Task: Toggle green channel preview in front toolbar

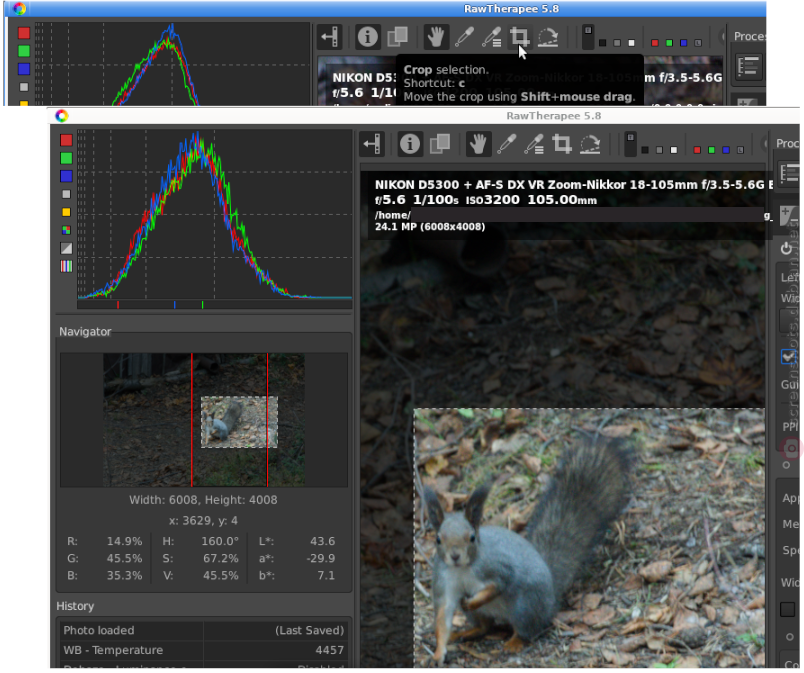Action: coord(711,150)
